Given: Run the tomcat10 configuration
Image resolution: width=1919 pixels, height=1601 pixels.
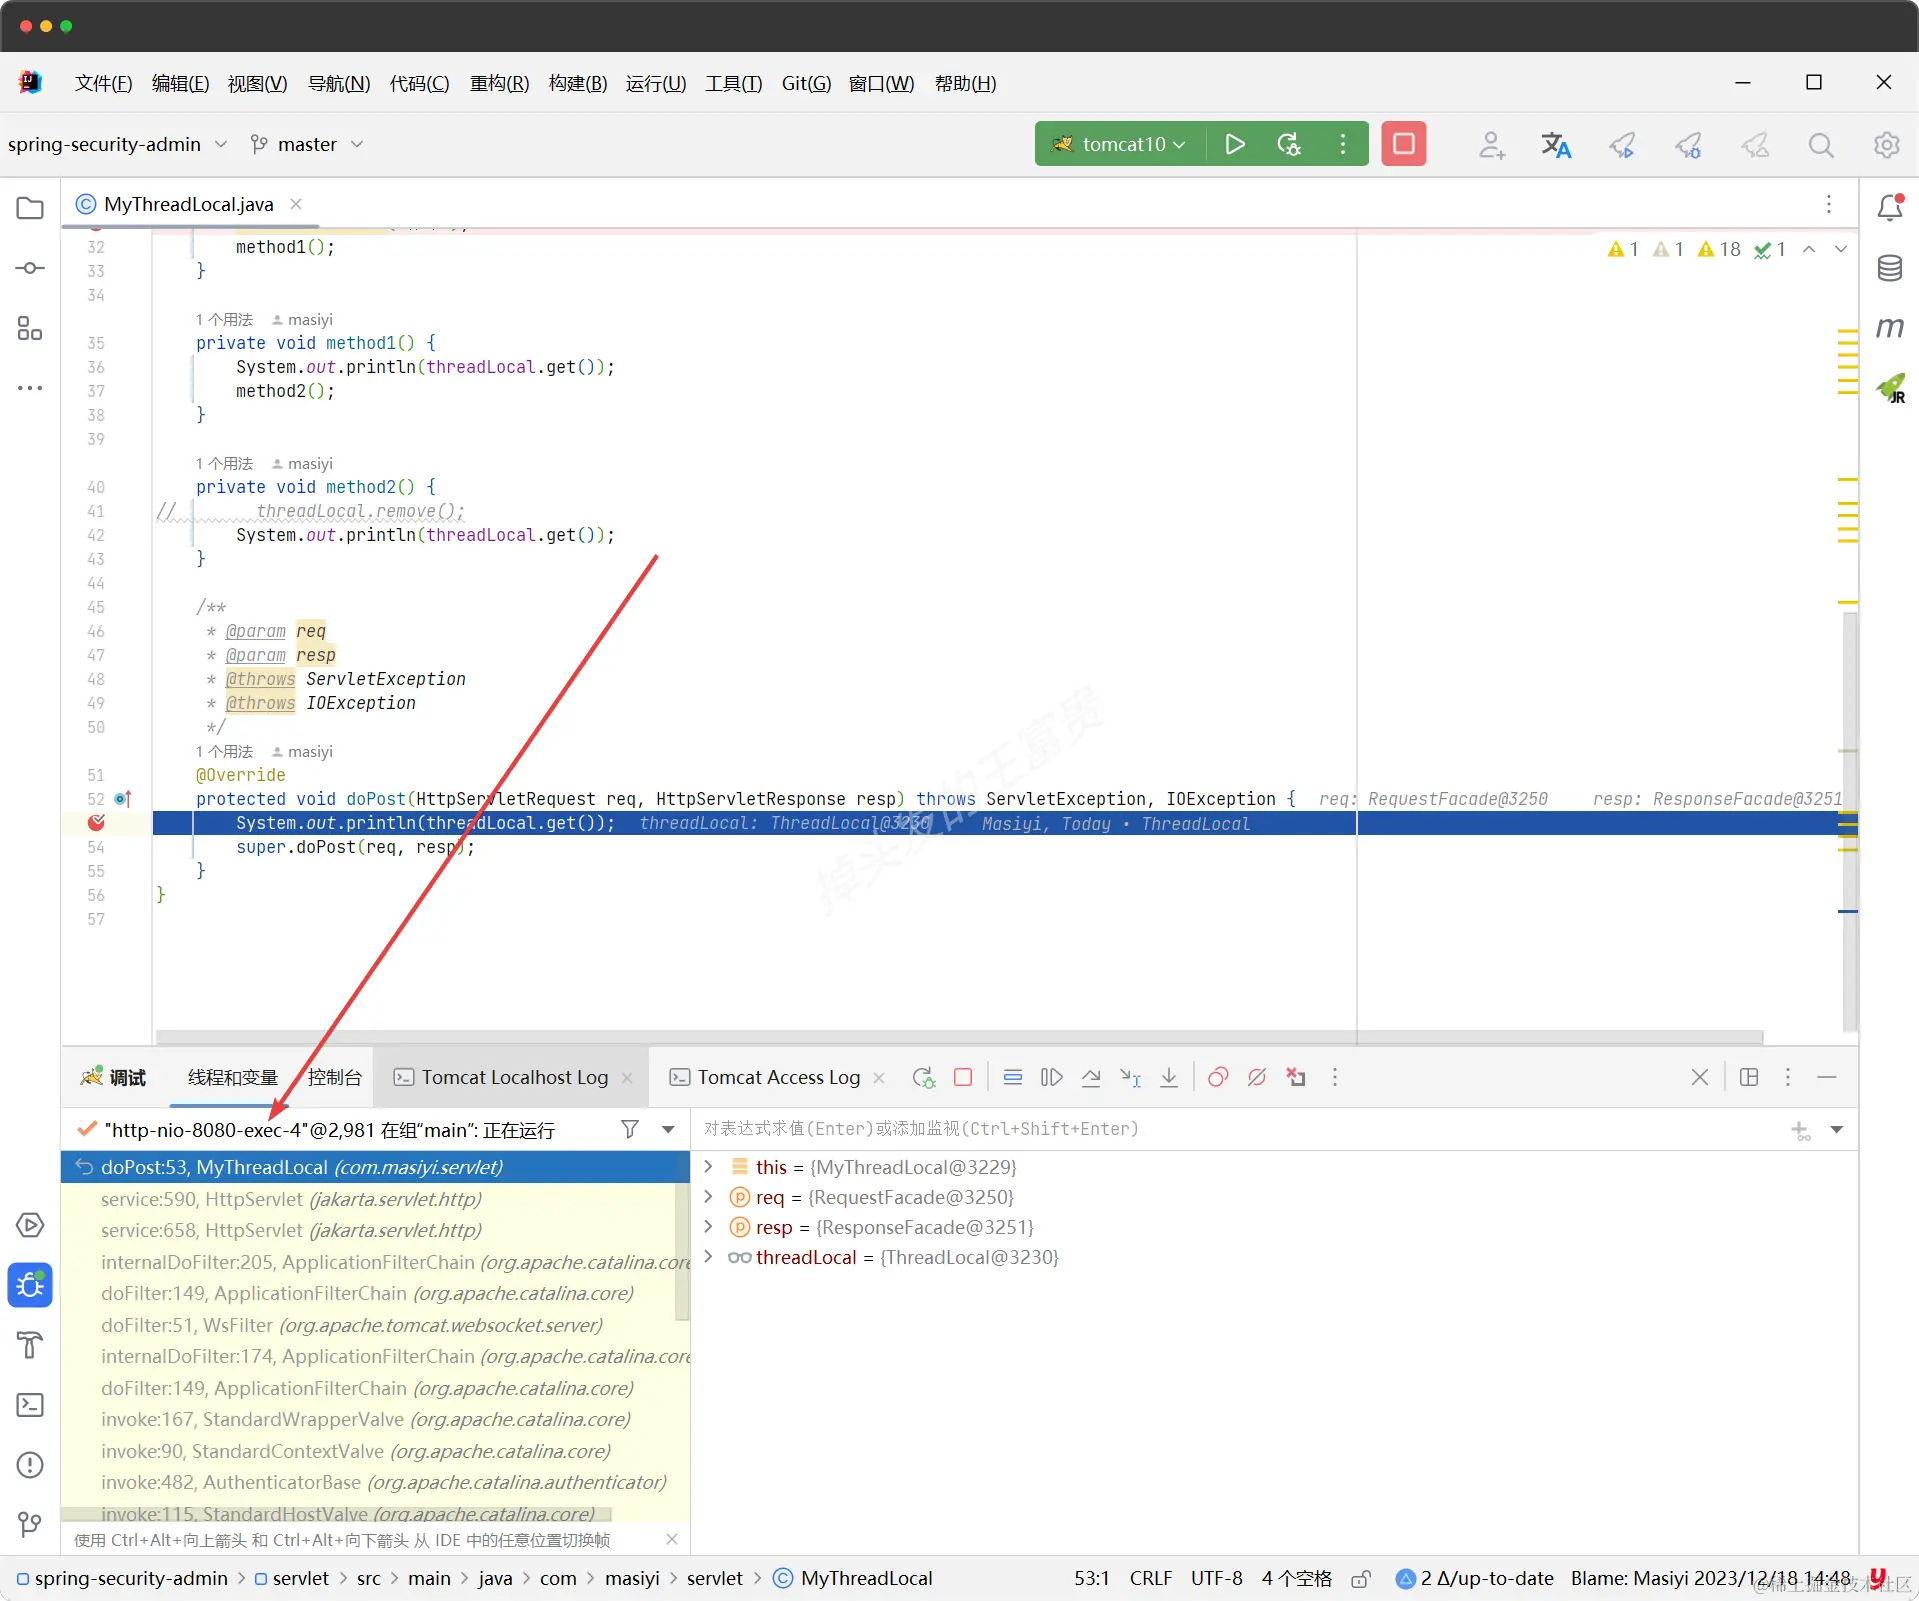Looking at the screenshot, I should click(x=1235, y=144).
